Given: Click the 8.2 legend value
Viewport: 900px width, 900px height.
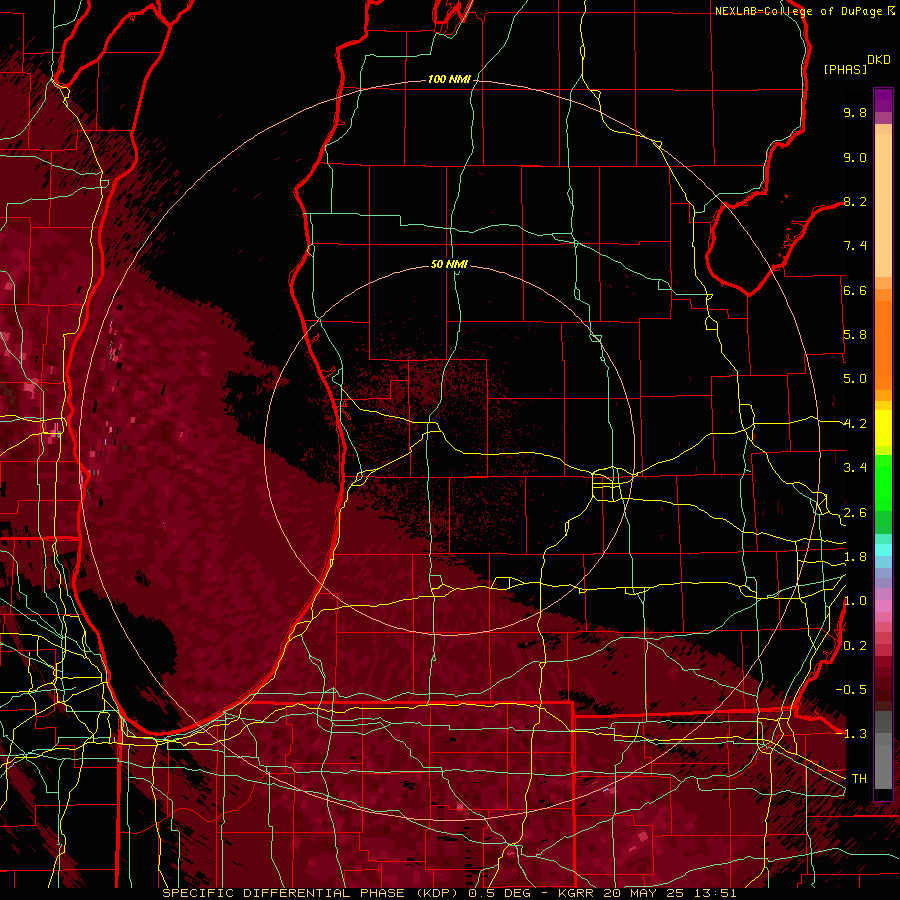Looking at the screenshot, I should [855, 201].
